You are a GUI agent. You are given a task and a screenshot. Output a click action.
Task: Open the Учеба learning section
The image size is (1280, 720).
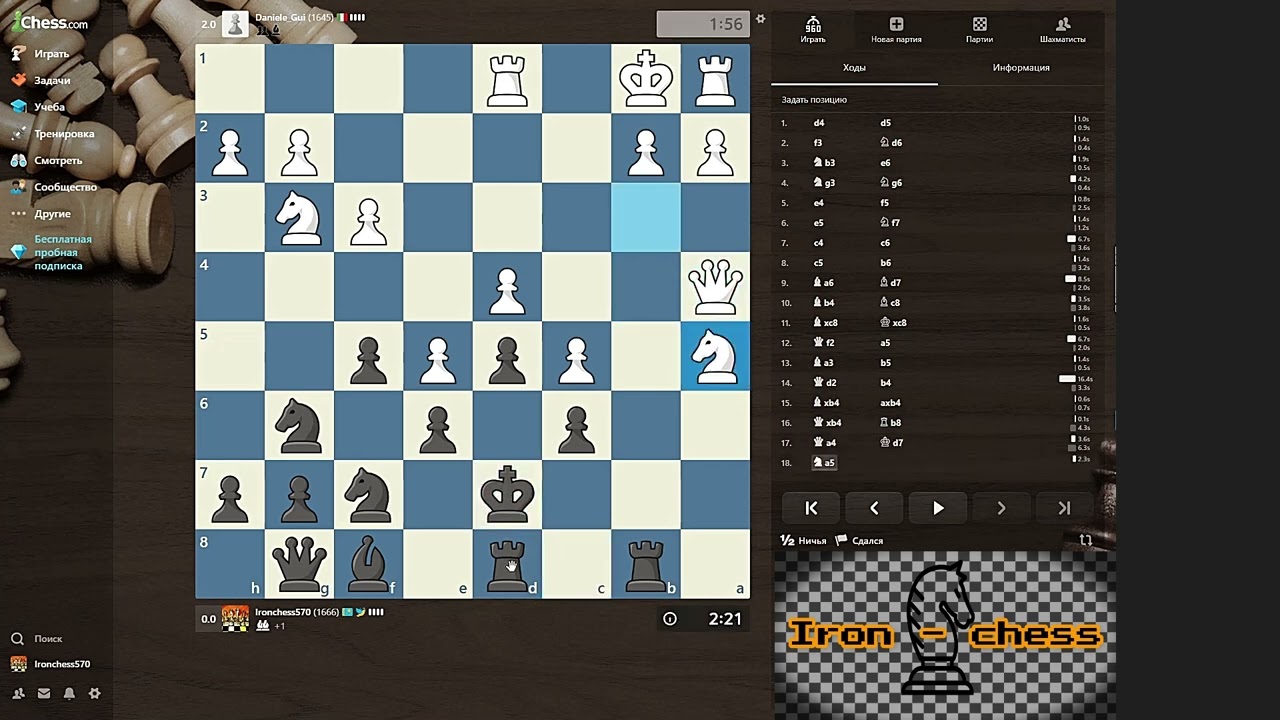(x=38, y=106)
